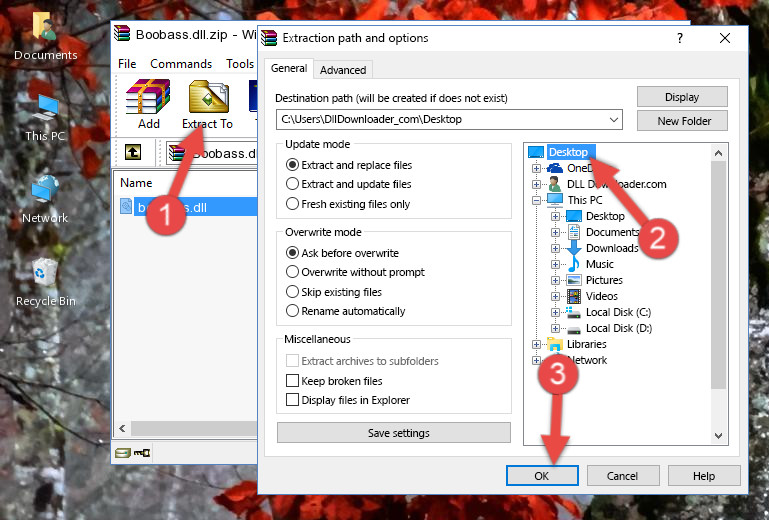Select Documents folder in the tree
This screenshot has width=769, height=520.
pyautogui.click(x=612, y=232)
